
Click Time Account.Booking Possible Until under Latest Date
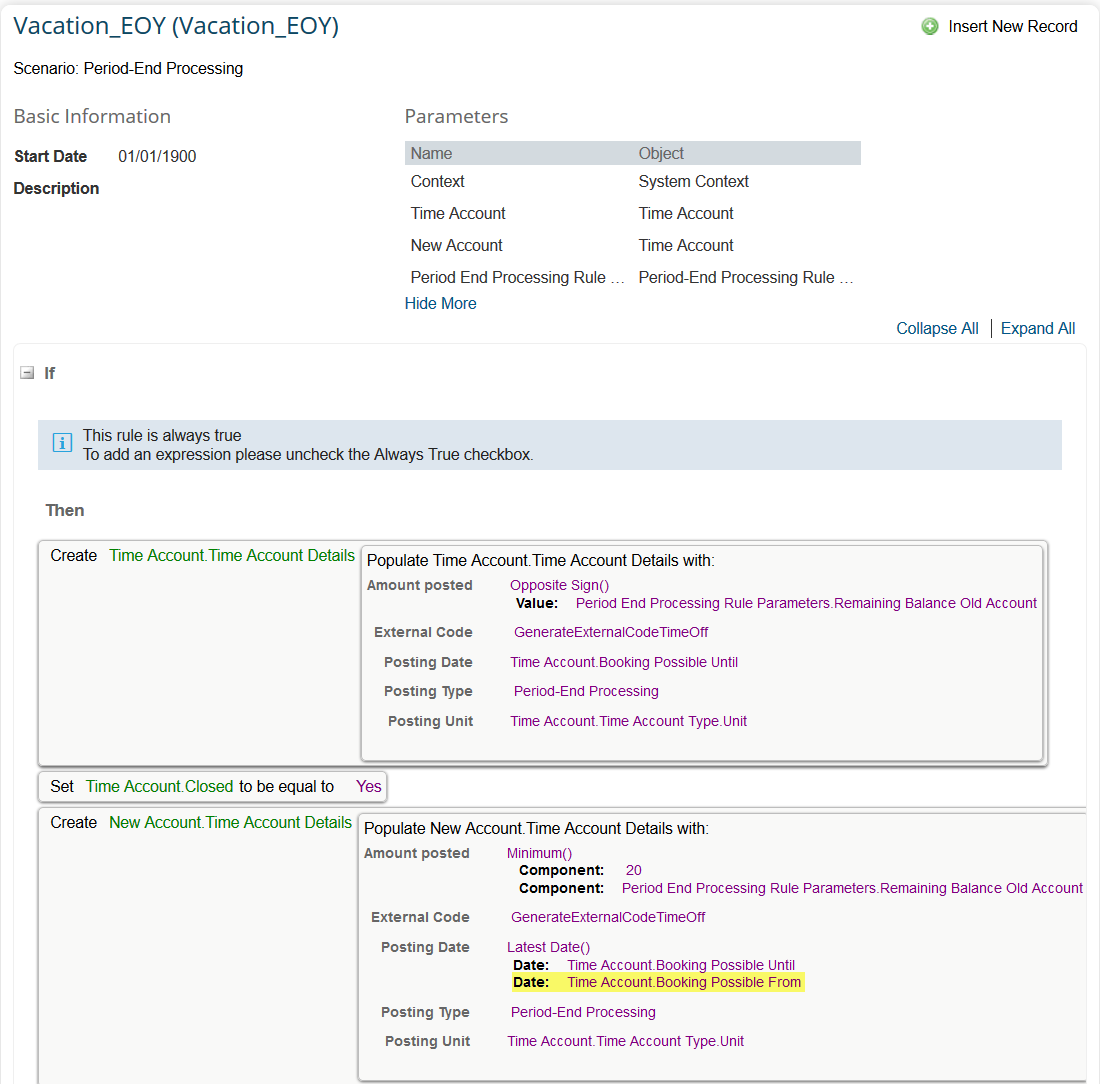[680, 965]
